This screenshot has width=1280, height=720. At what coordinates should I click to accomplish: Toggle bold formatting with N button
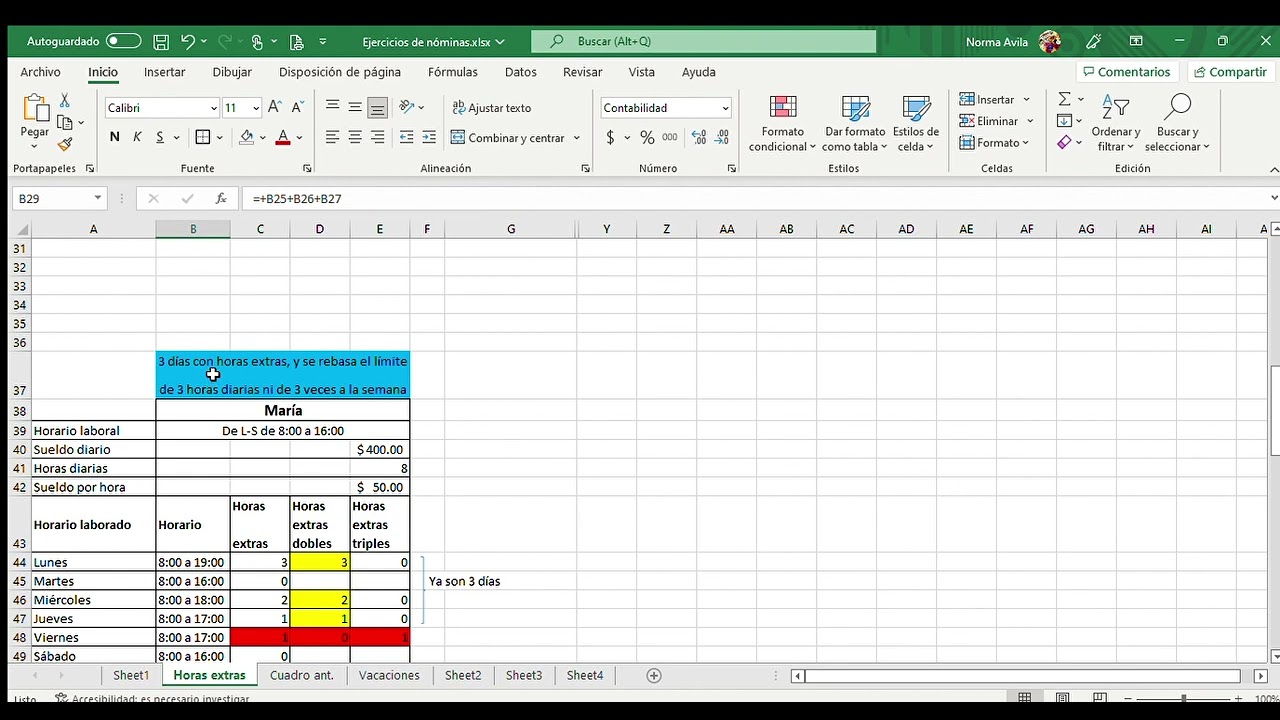point(115,138)
